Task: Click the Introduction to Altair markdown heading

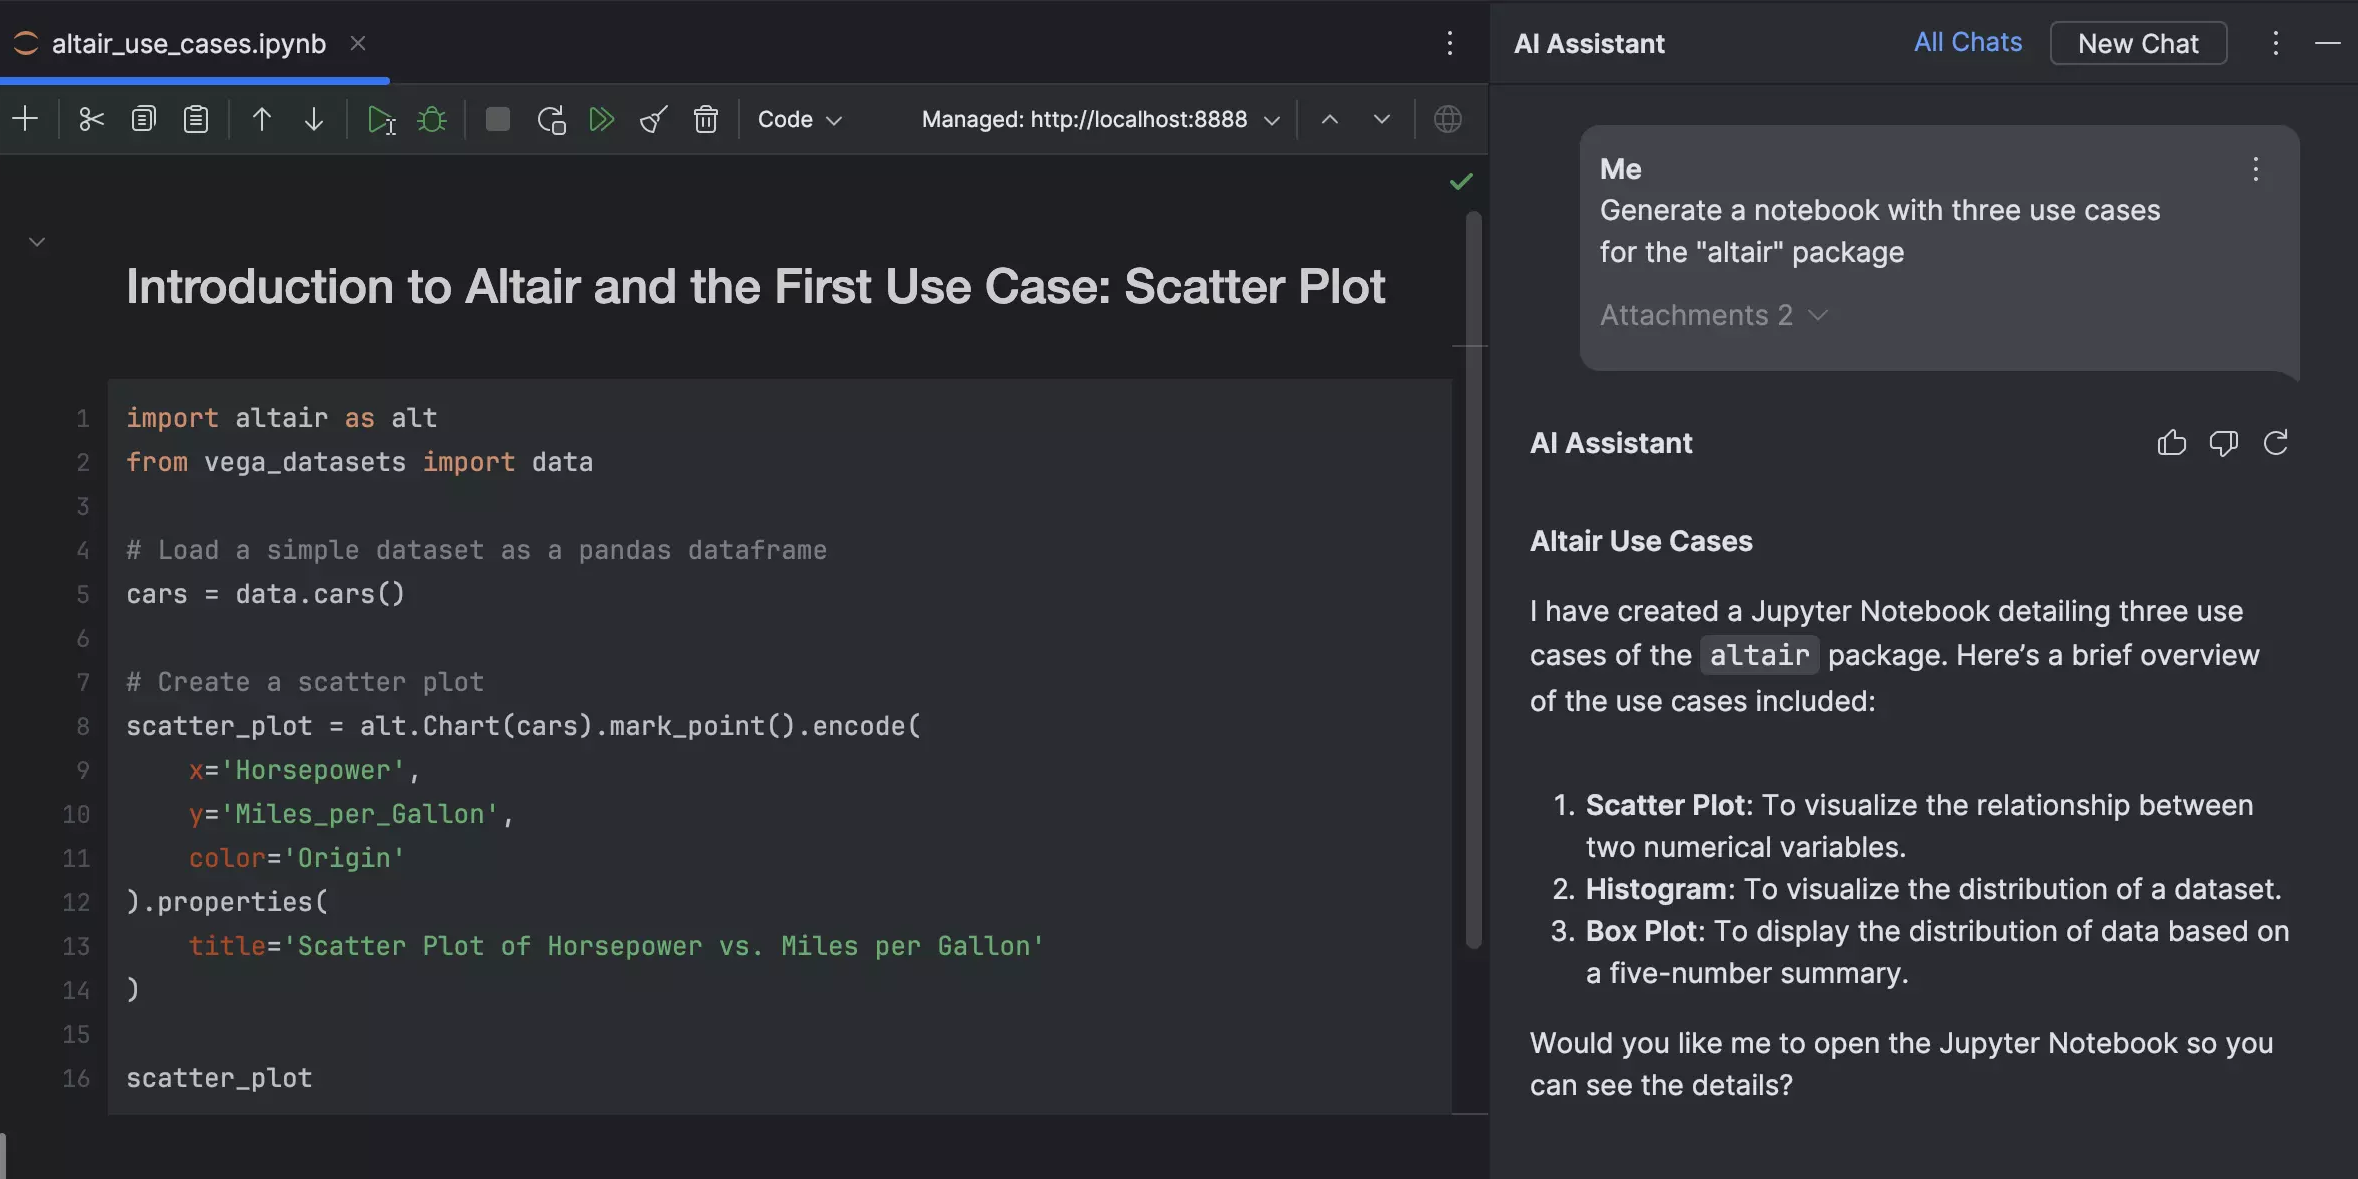Action: coord(755,287)
